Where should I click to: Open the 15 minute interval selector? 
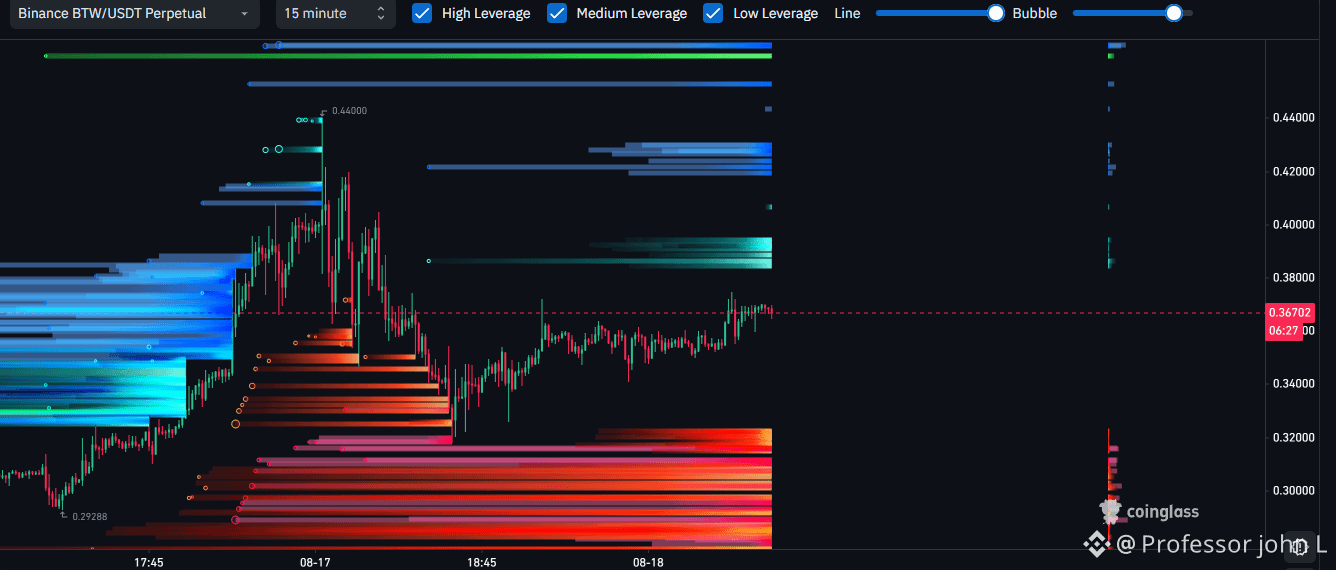coord(335,14)
